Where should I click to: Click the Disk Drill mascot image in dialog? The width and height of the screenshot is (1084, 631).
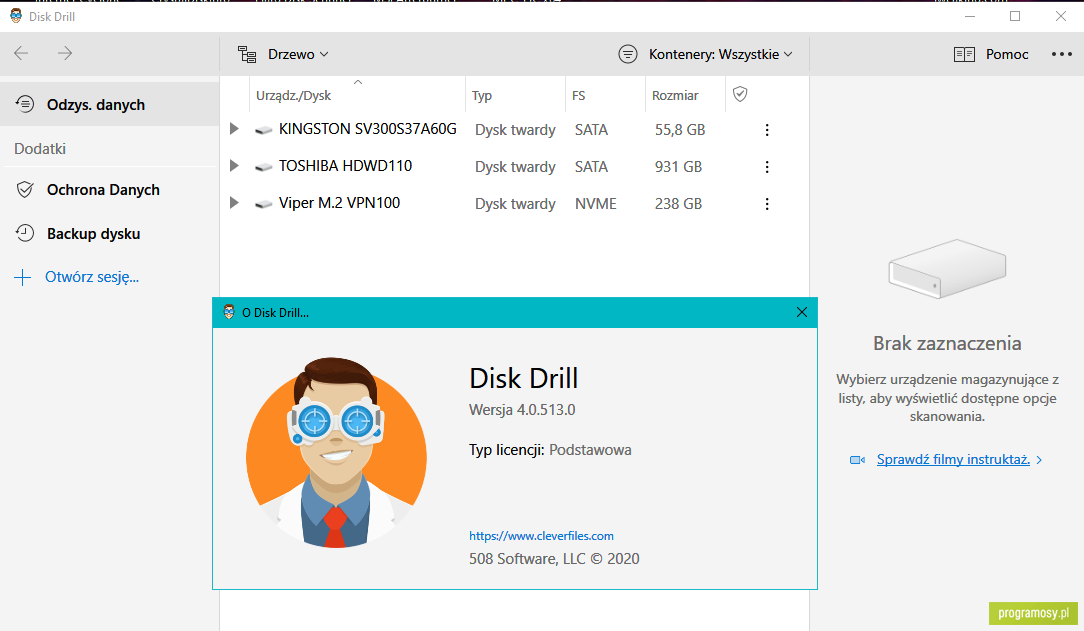click(336, 453)
